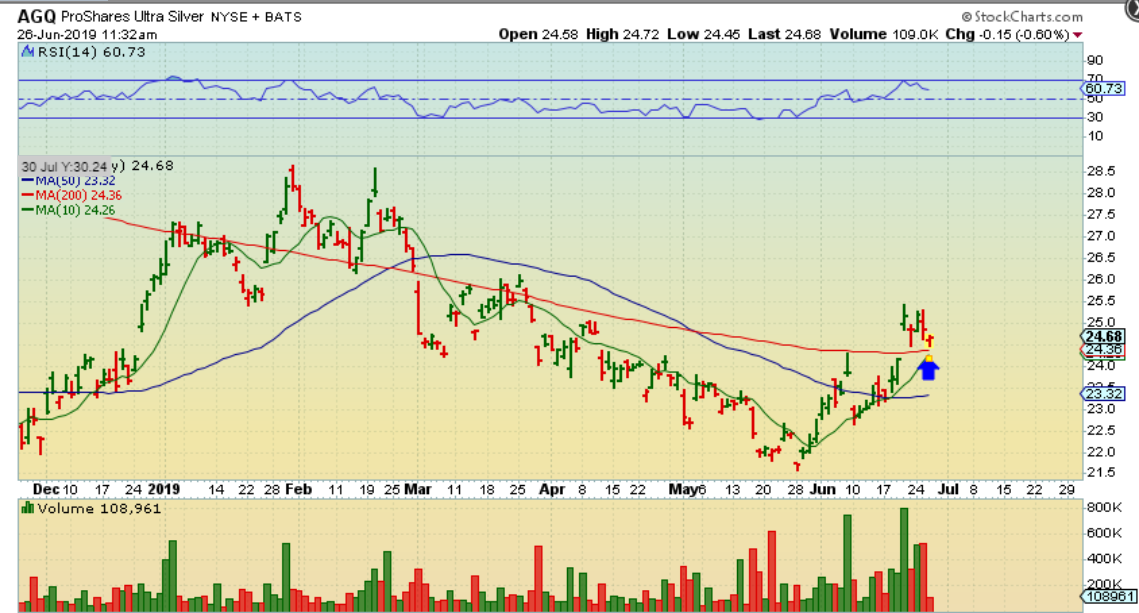Viewport: 1139px width, 613px height.
Task: Click the Mar month label on date axis
Action: (417, 490)
